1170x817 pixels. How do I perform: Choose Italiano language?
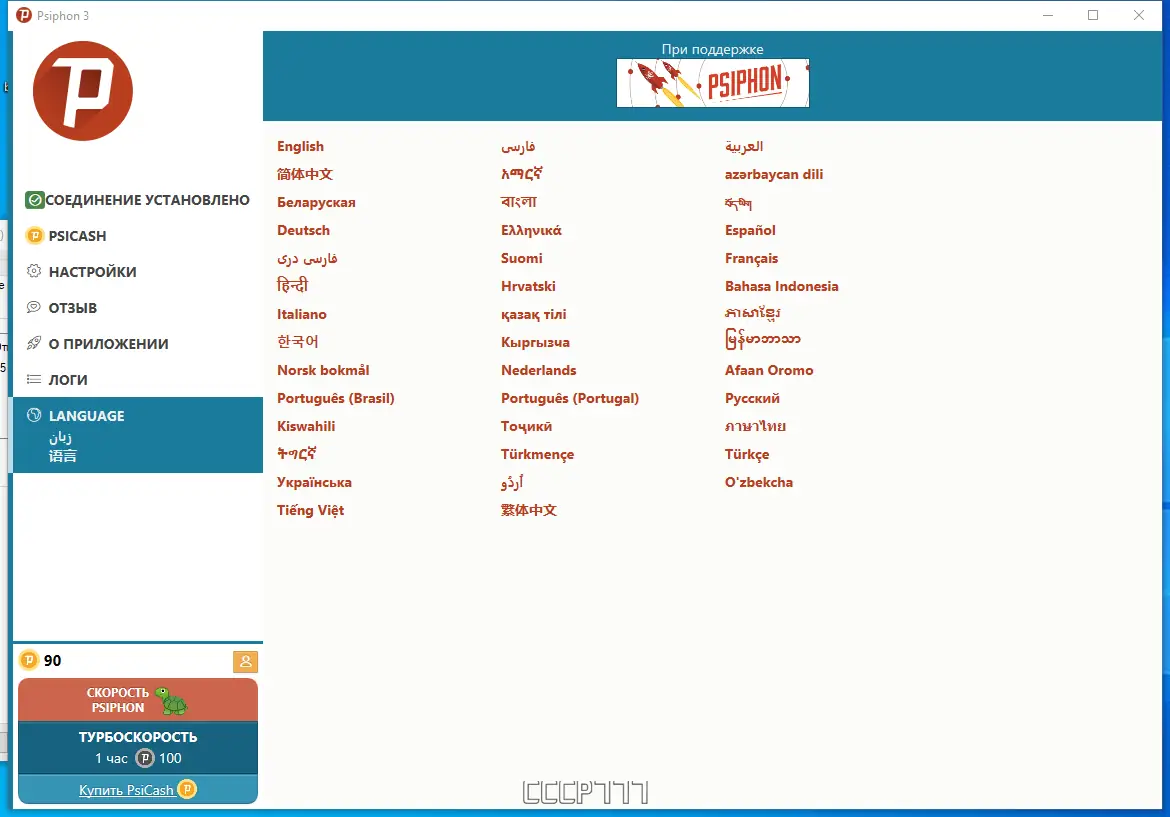point(301,314)
